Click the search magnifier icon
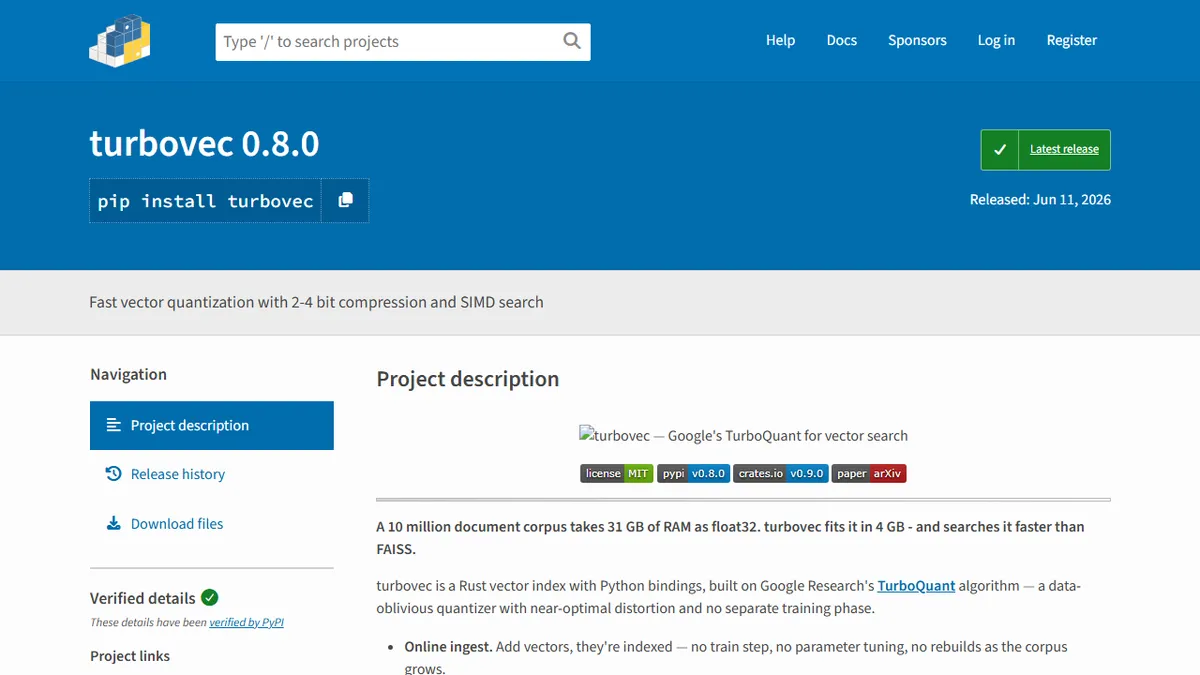The width and height of the screenshot is (1200, 675). [x=572, y=41]
